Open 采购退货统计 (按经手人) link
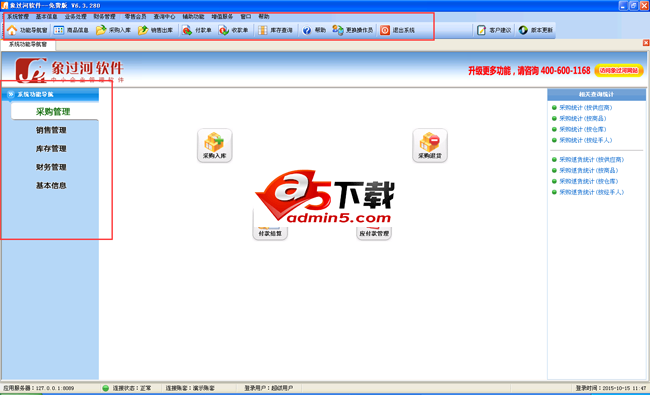The height and width of the screenshot is (395, 650). pyautogui.click(x=591, y=192)
